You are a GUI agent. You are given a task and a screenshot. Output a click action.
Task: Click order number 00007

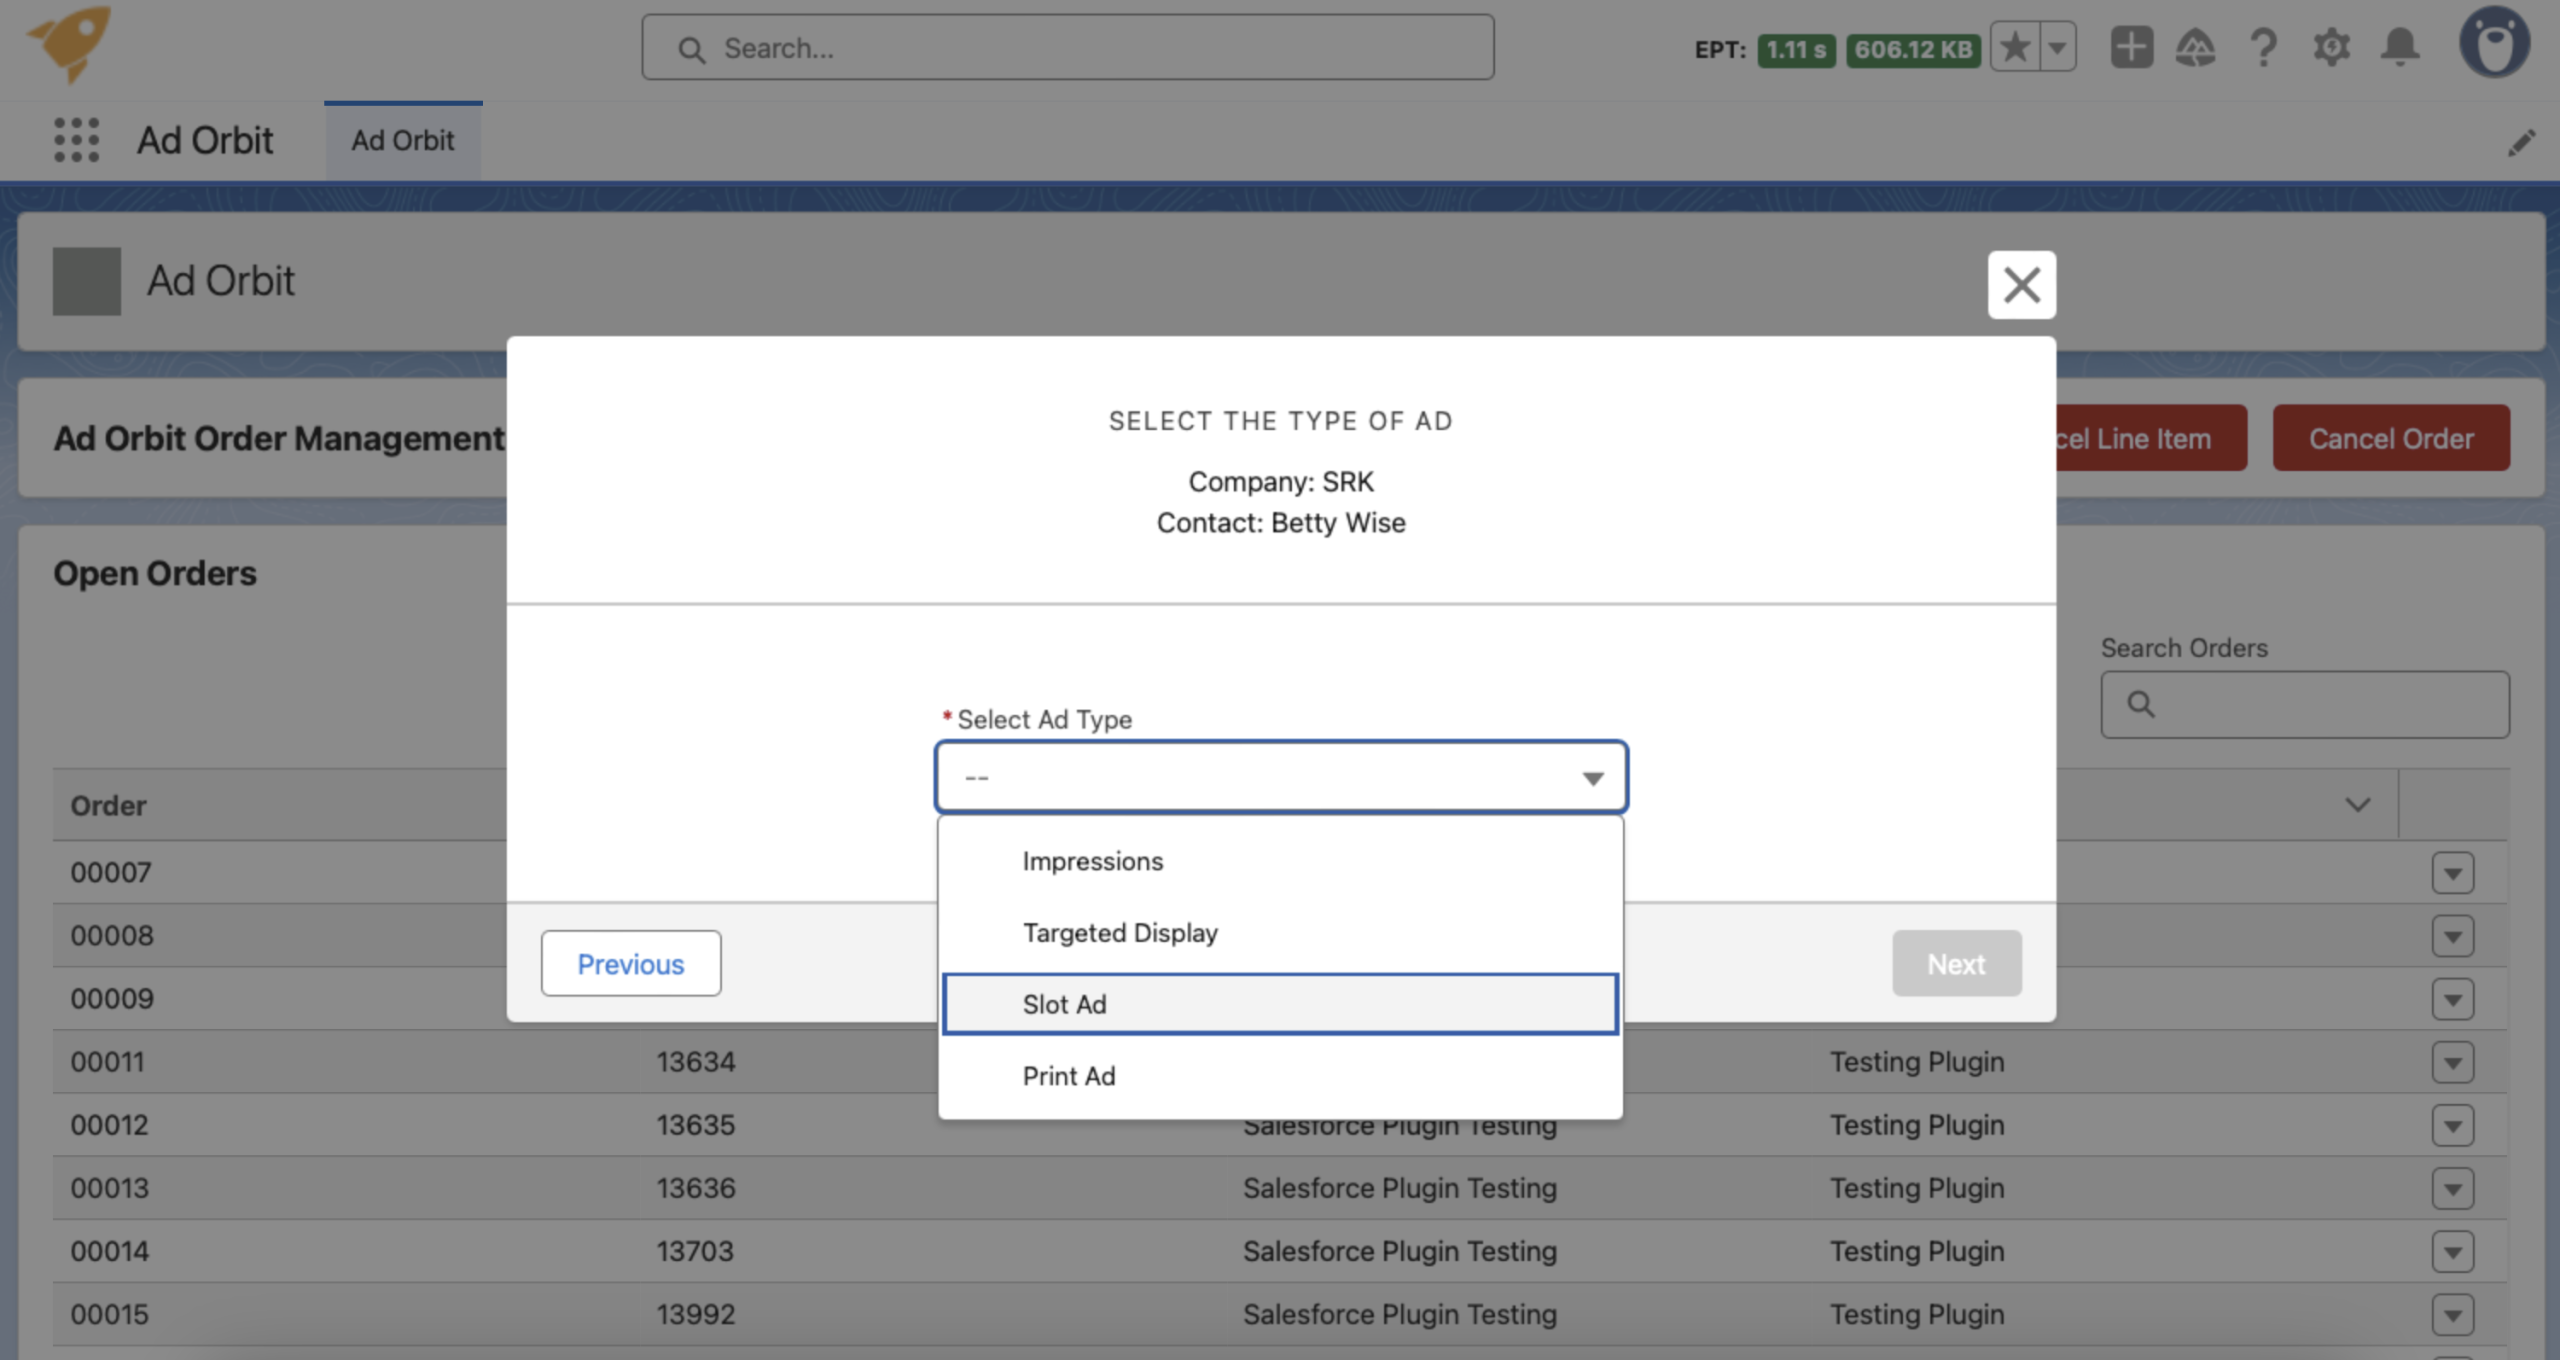pyautogui.click(x=111, y=873)
